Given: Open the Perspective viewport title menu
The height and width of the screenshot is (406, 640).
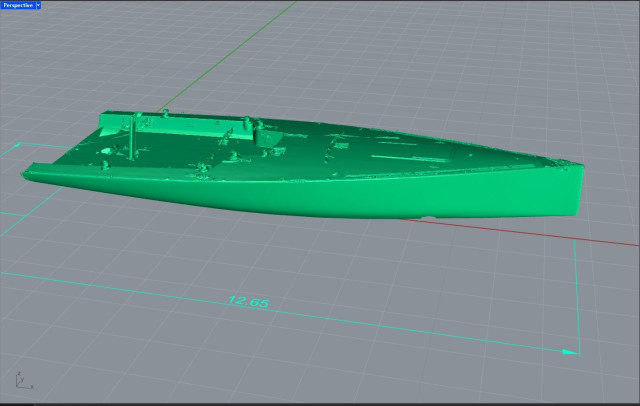Looking at the screenshot, I should pos(18,5).
